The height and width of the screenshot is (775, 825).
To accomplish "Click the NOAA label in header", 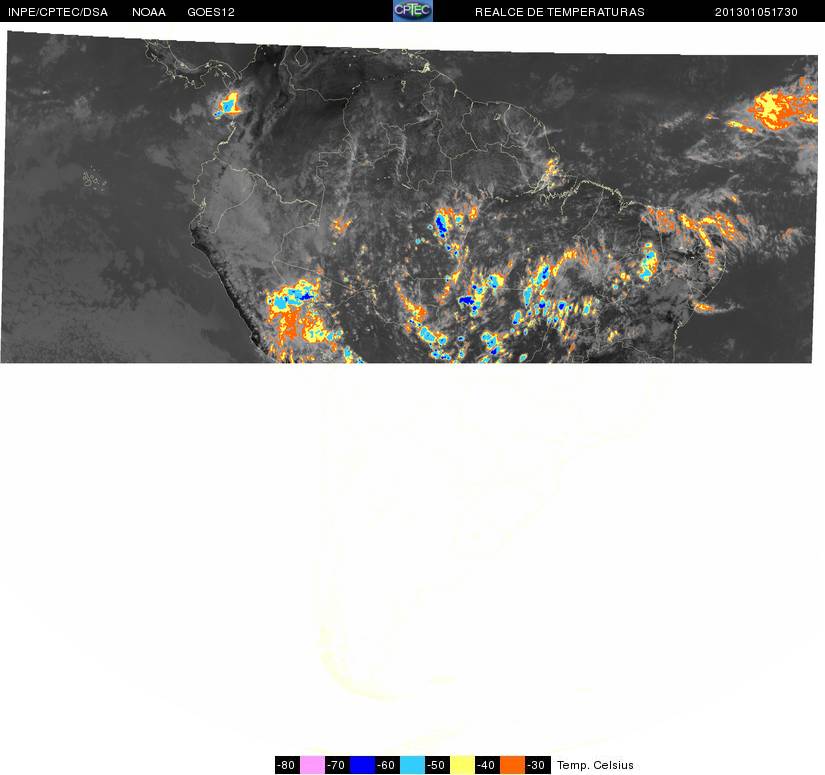I will 149,12.
